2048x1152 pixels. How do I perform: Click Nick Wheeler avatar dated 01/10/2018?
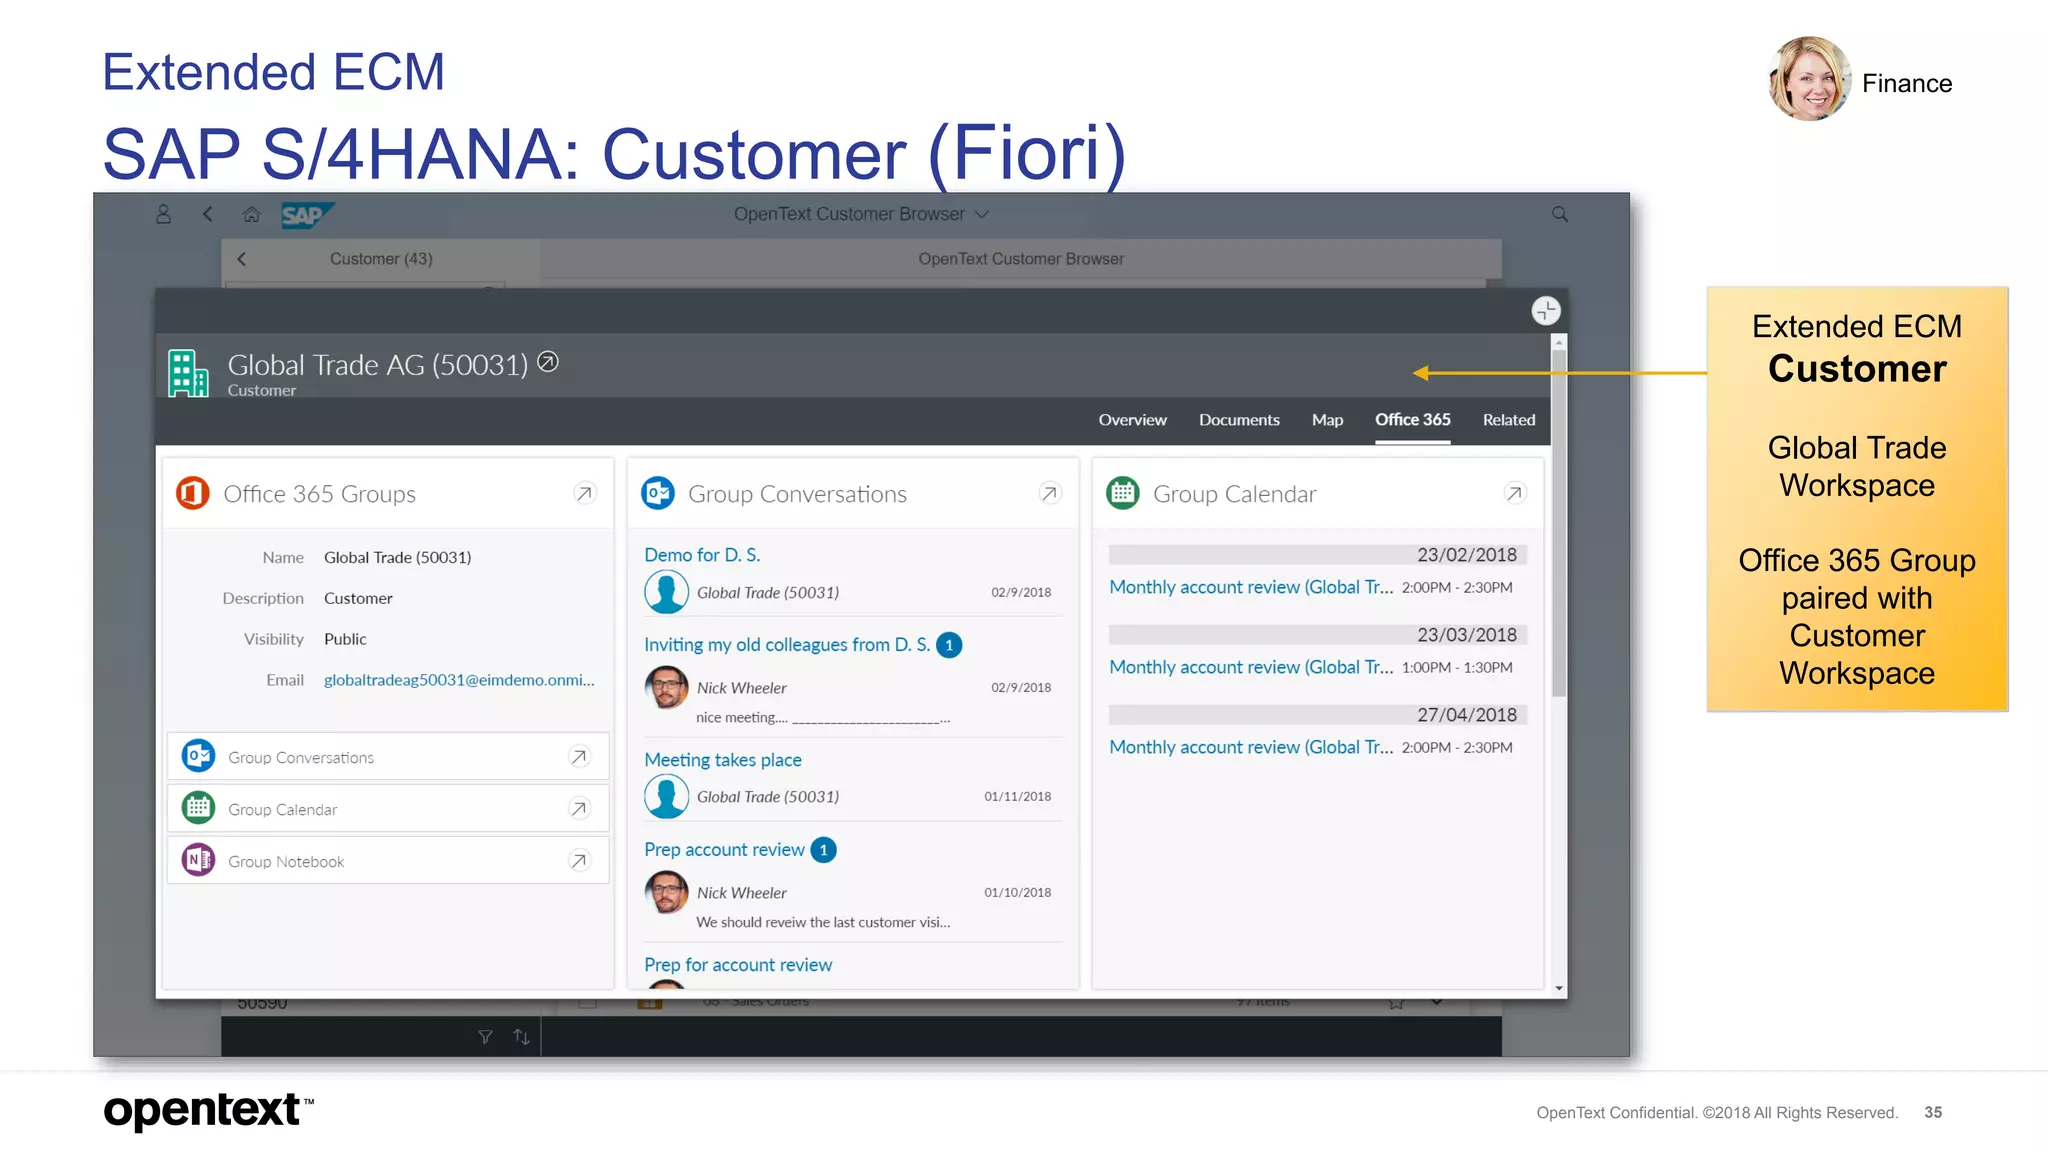point(666,893)
